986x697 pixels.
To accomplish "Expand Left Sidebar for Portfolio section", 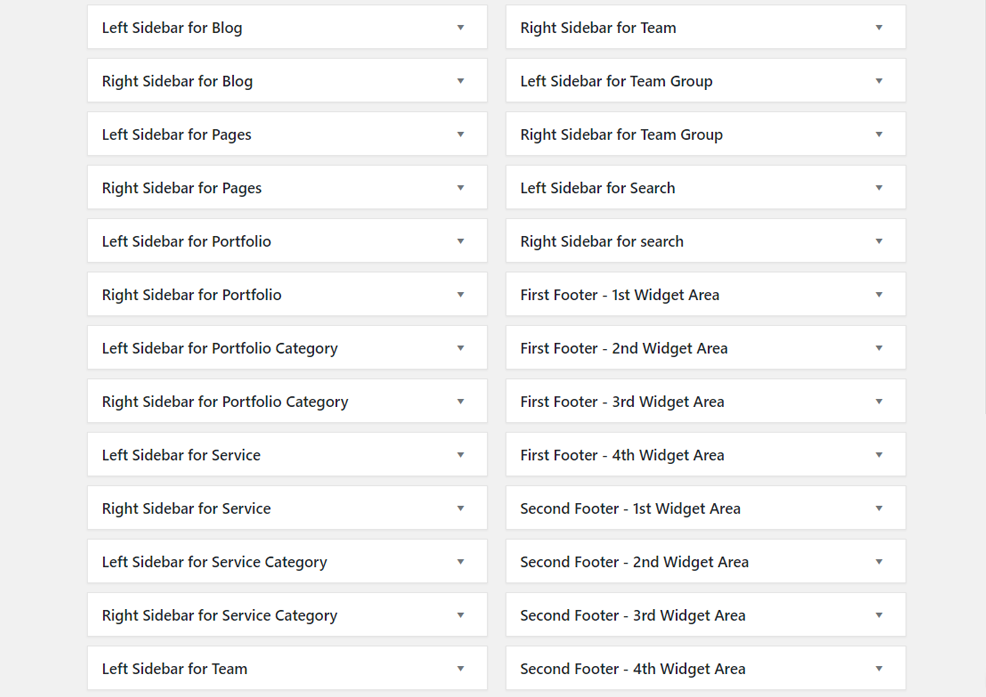I will [460, 241].
